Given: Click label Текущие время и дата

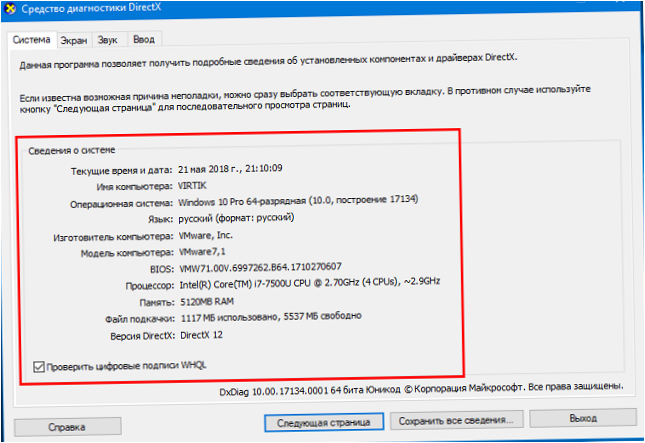Looking at the screenshot, I should 121,171.
